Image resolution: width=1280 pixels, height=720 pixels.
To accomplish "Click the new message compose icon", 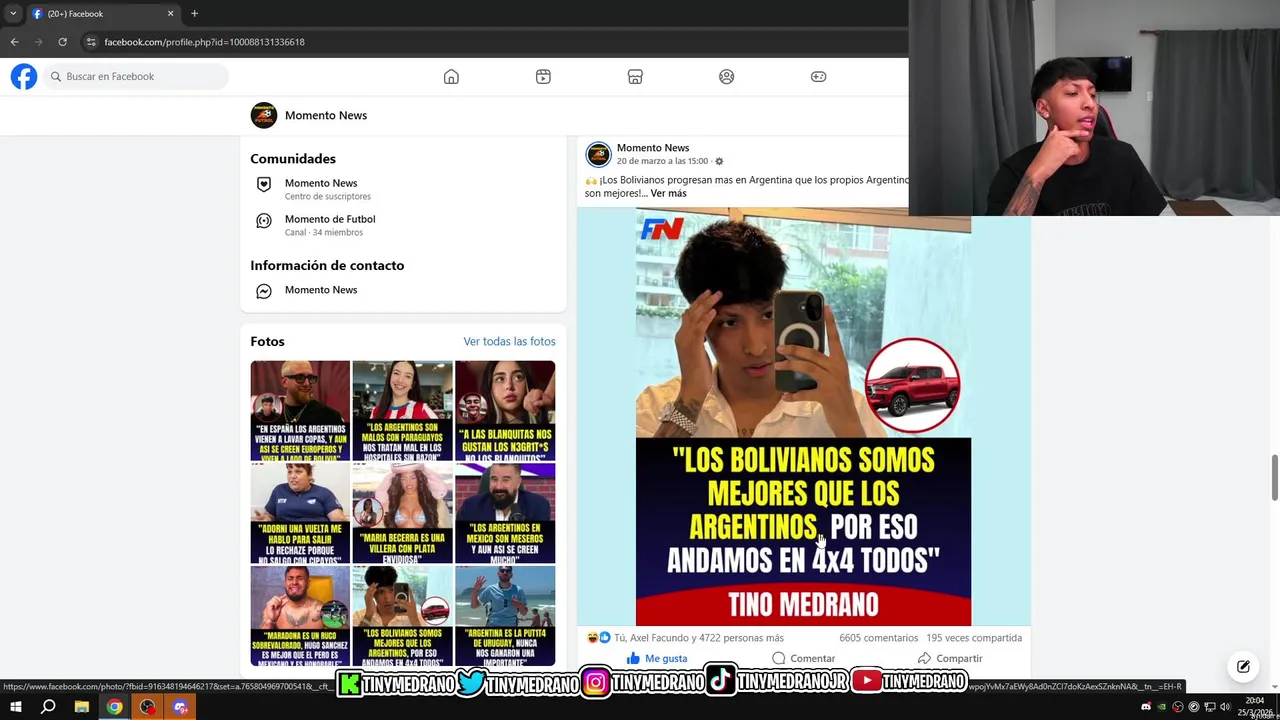I will pyautogui.click(x=1243, y=666).
